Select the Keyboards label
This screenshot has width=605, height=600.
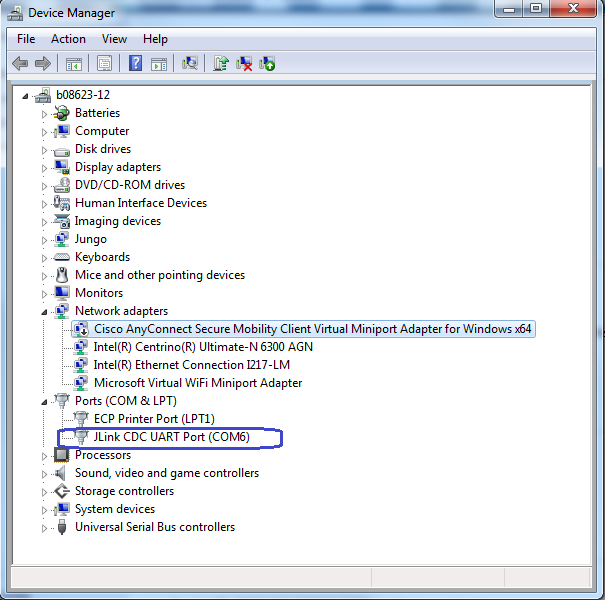point(103,257)
